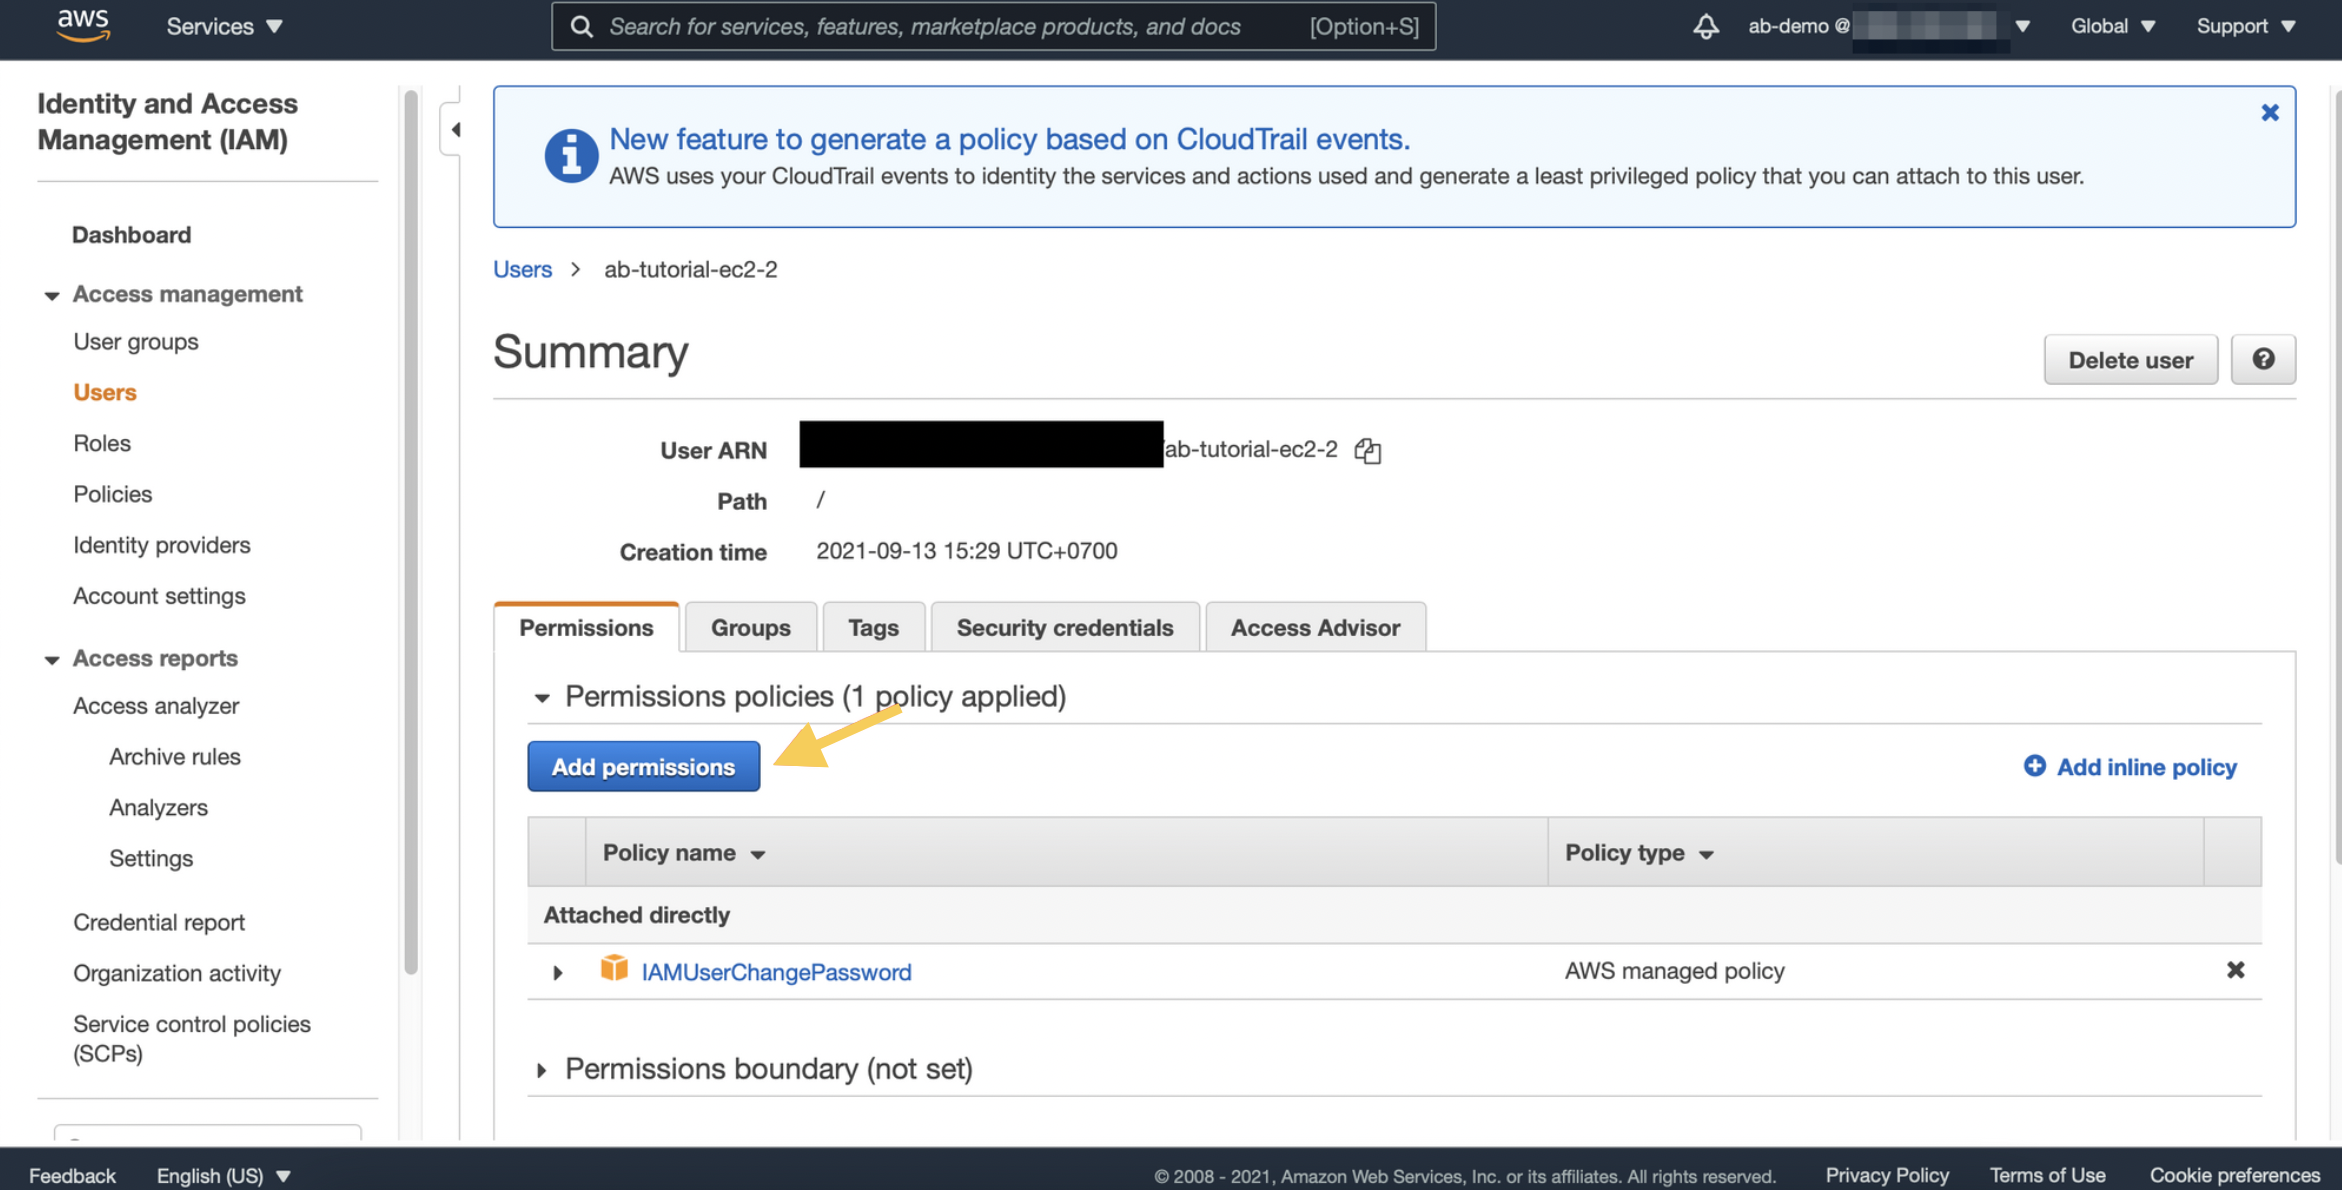Collapse the Access management section
Image resolution: width=2342 pixels, height=1190 pixels.
pyautogui.click(x=52, y=295)
